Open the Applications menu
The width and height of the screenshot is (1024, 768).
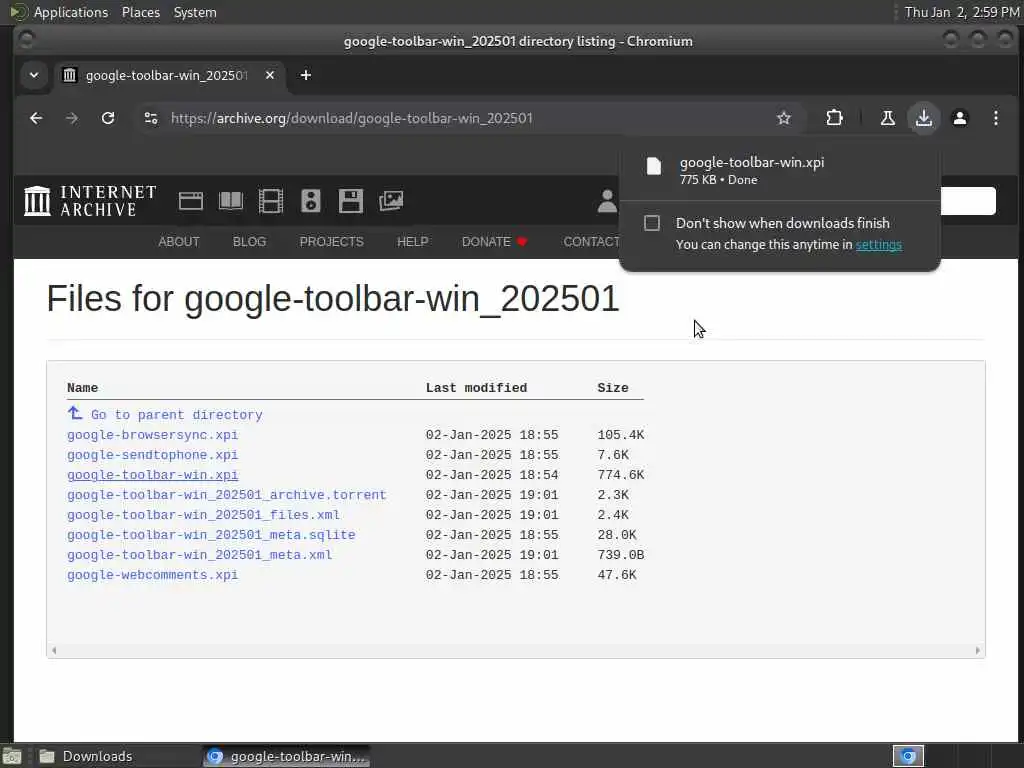coord(71,12)
